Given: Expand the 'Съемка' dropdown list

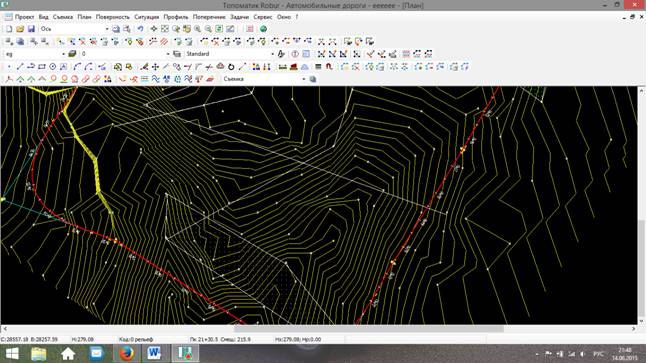Looking at the screenshot, I should pos(304,79).
